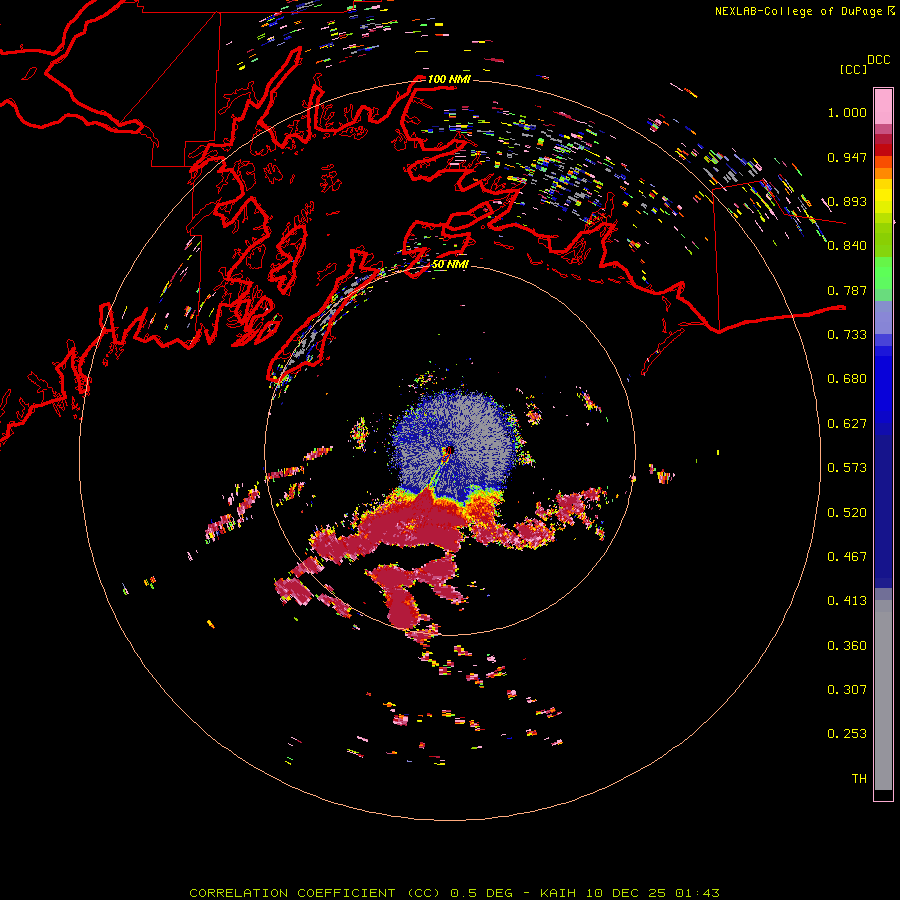Click the 100 NMI range ring label

[449, 79]
